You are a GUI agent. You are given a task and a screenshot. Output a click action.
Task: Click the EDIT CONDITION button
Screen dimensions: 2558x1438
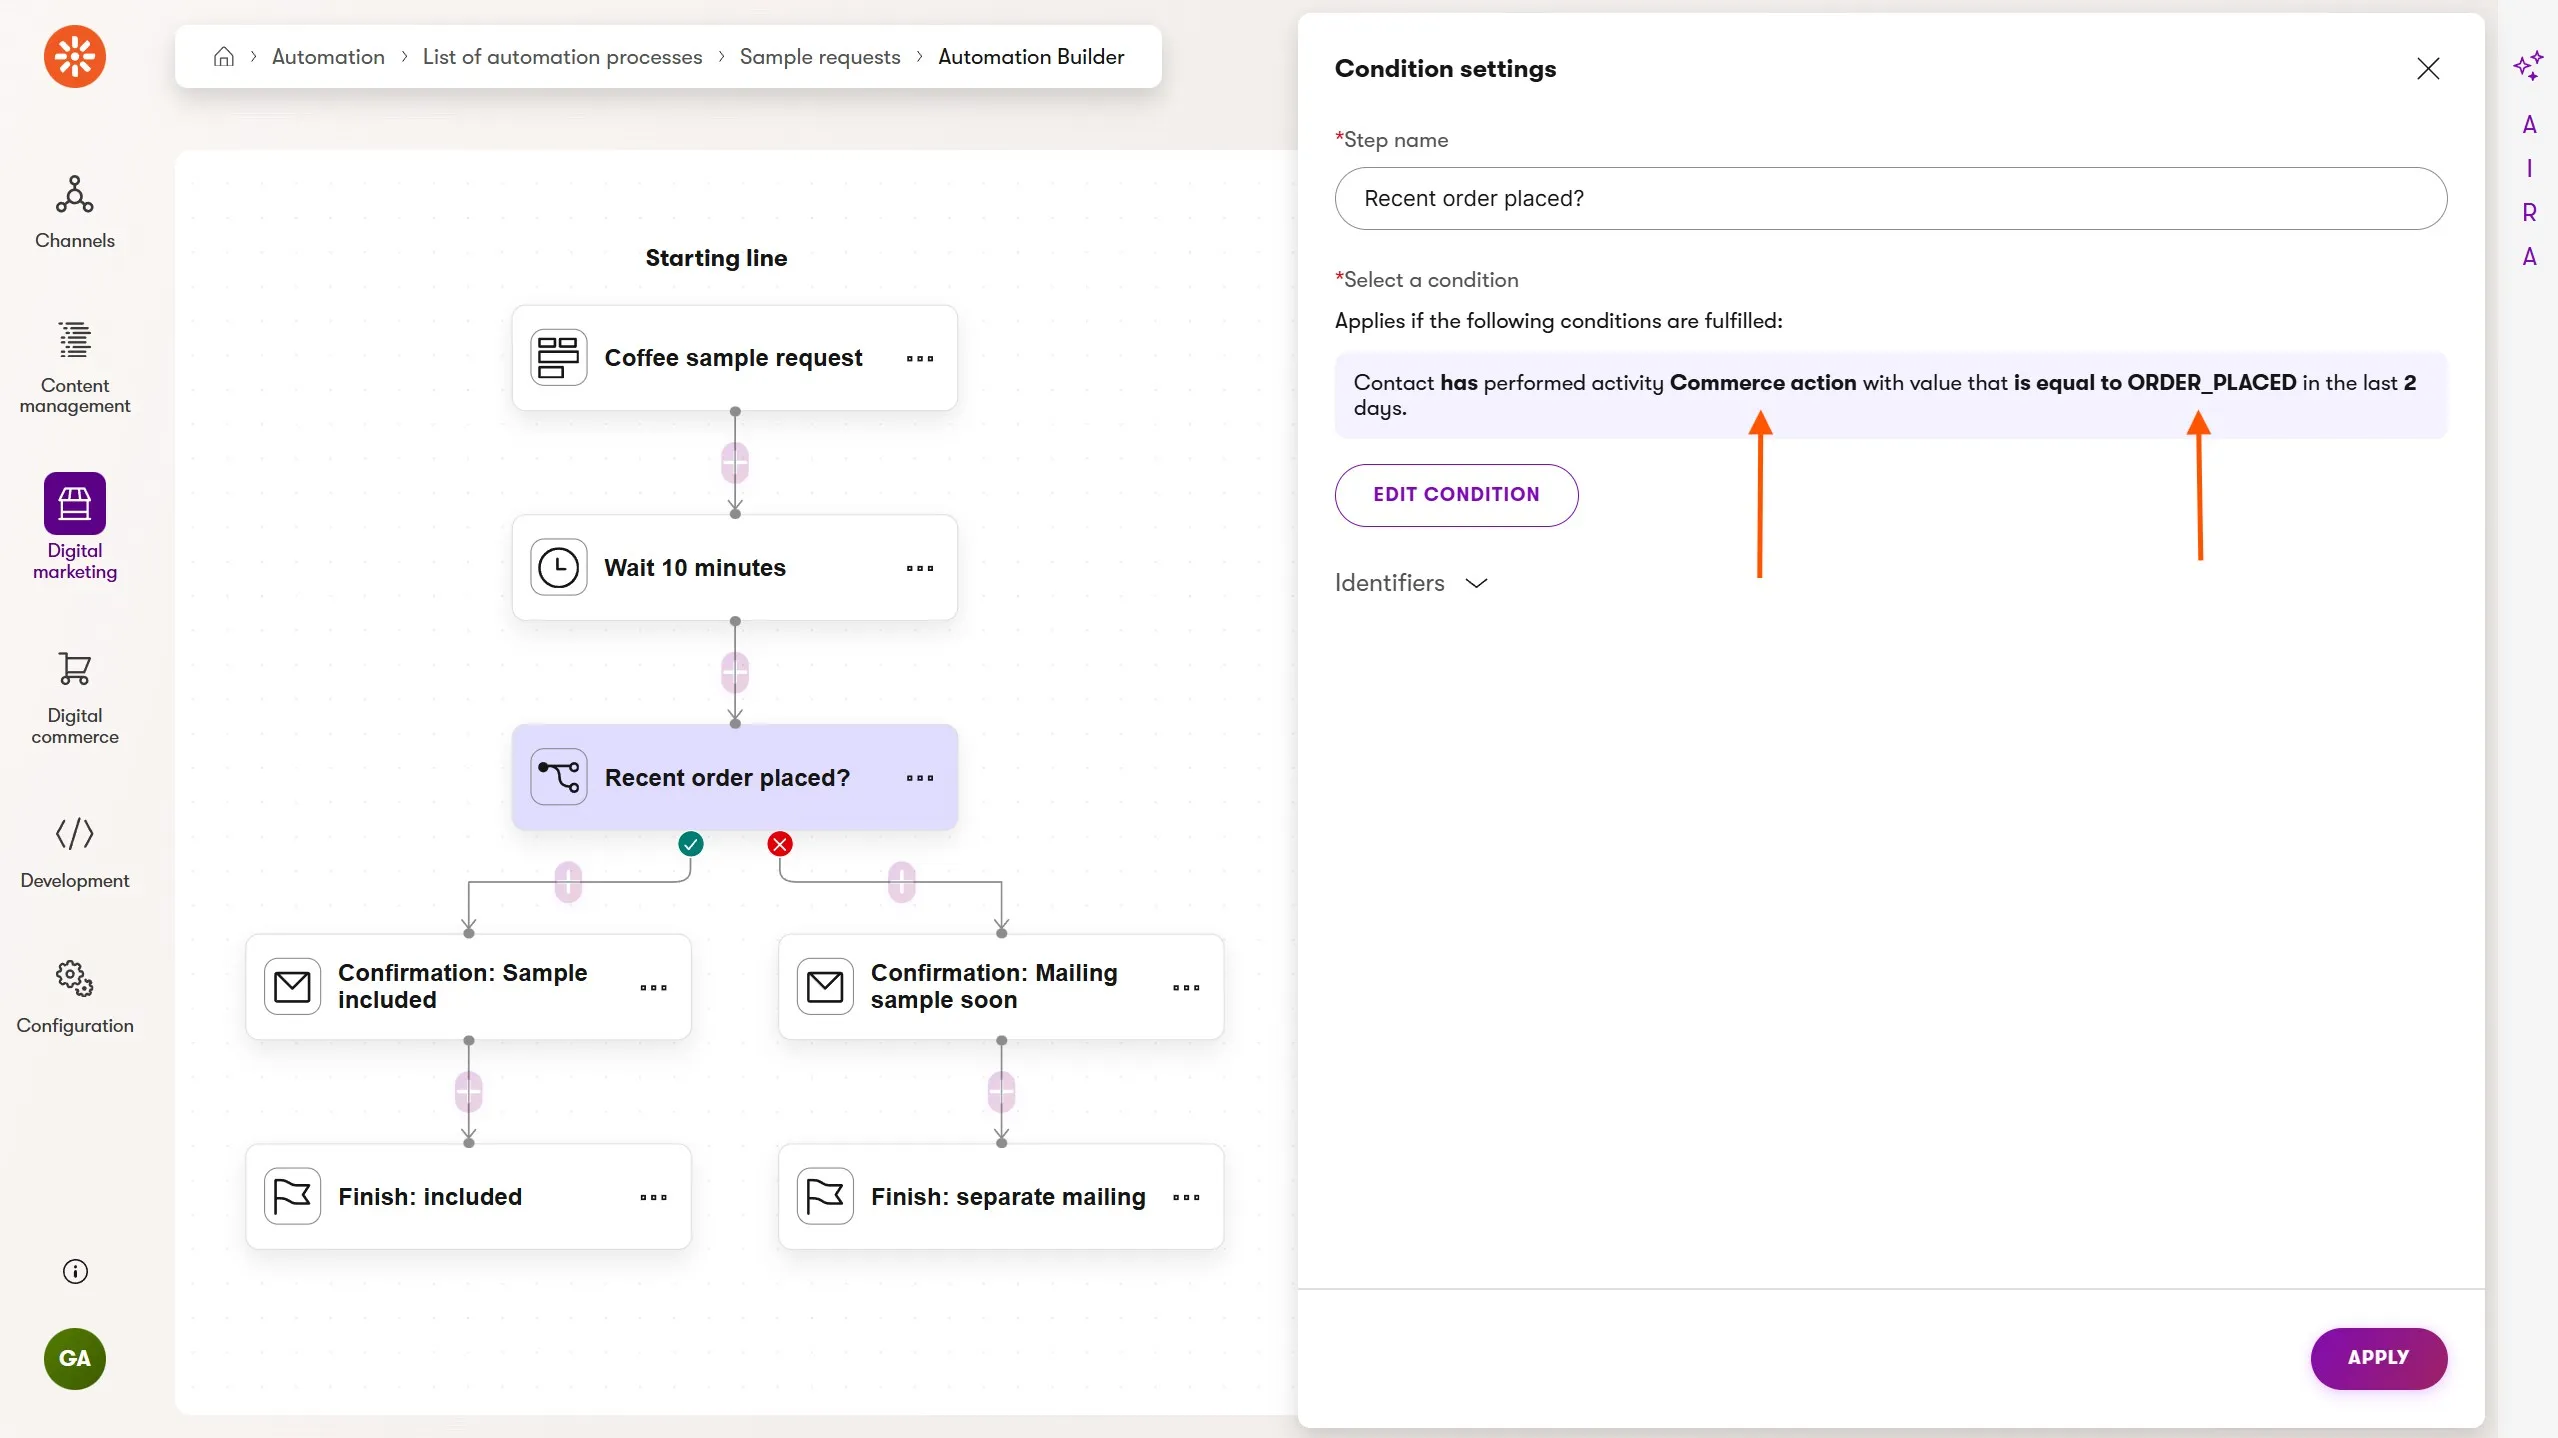click(x=1455, y=494)
